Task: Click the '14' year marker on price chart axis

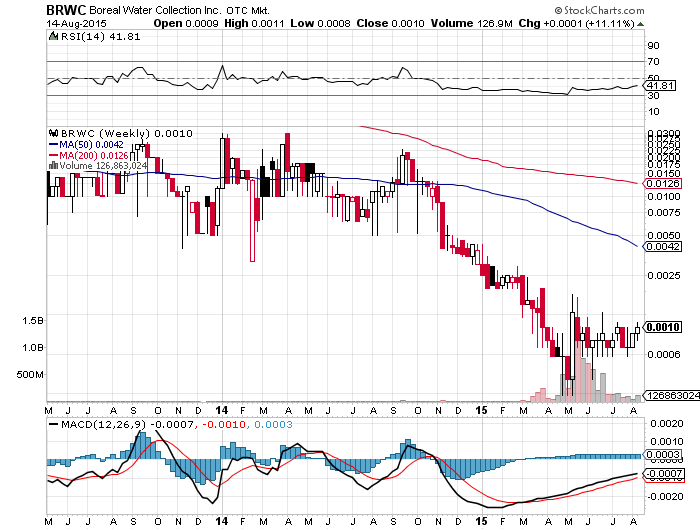Action: coord(221,410)
